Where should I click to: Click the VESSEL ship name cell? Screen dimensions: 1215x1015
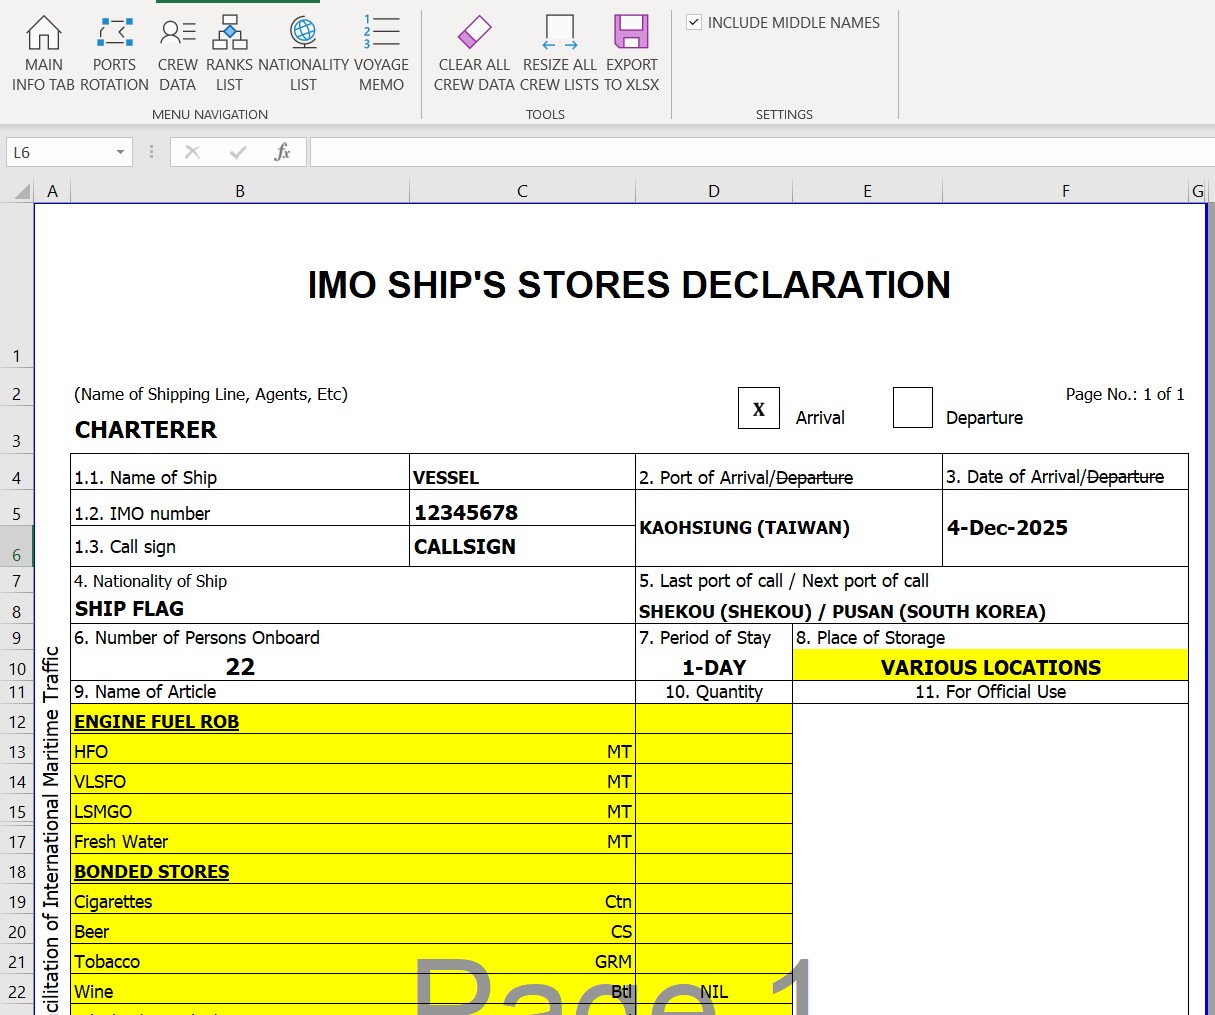pos(522,473)
